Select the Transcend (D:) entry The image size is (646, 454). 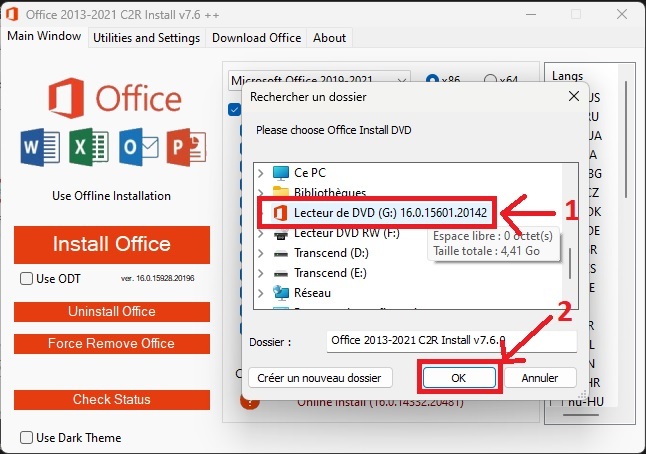[x=331, y=253]
